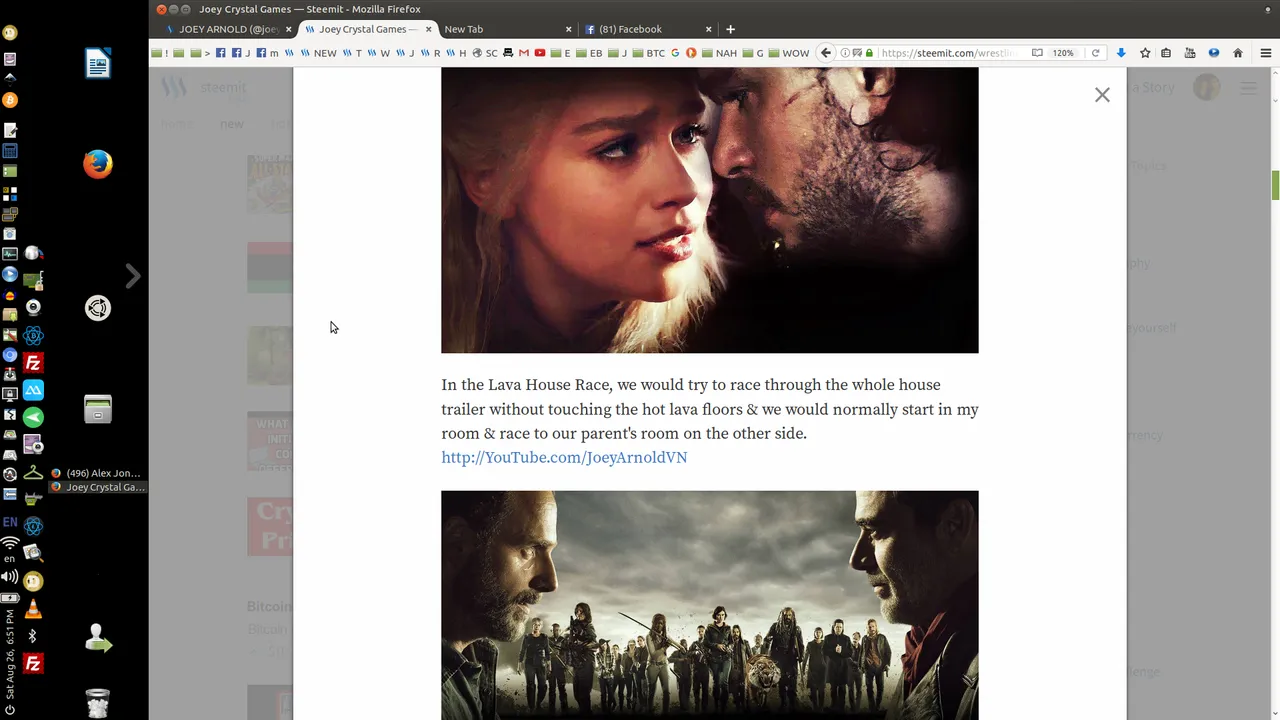Viewport: 1280px width, 720px height.
Task: Open the YouTube bookmark icon
Action: coord(540,53)
